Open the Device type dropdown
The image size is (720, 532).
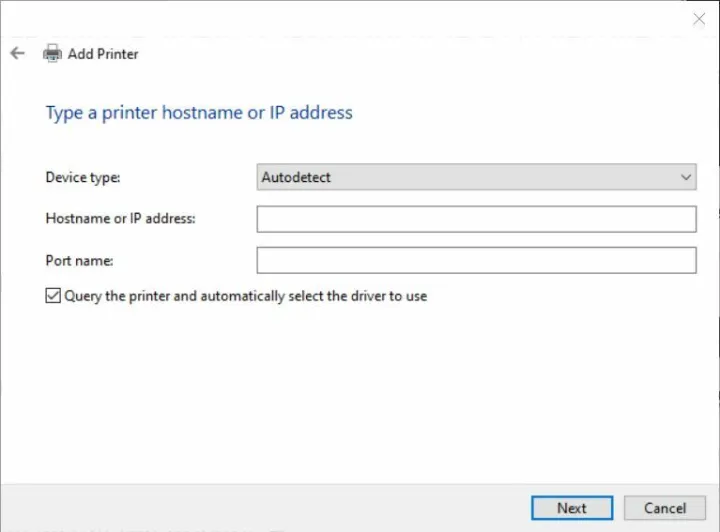pyautogui.click(x=476, y=177)
